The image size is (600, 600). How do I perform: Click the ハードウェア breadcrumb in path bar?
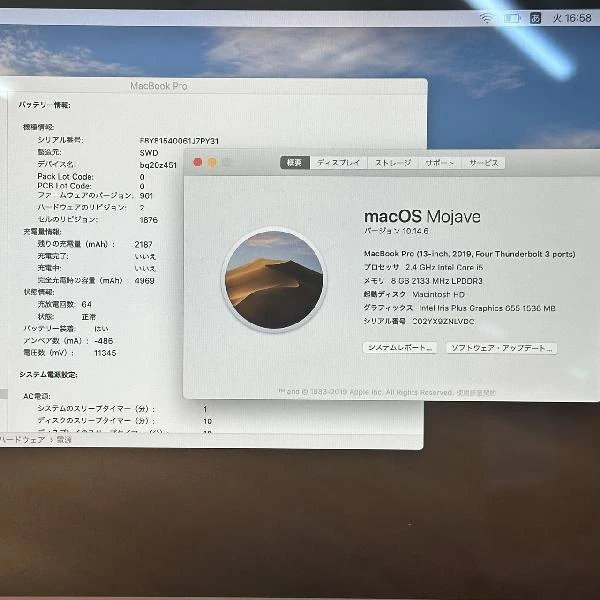23,440
